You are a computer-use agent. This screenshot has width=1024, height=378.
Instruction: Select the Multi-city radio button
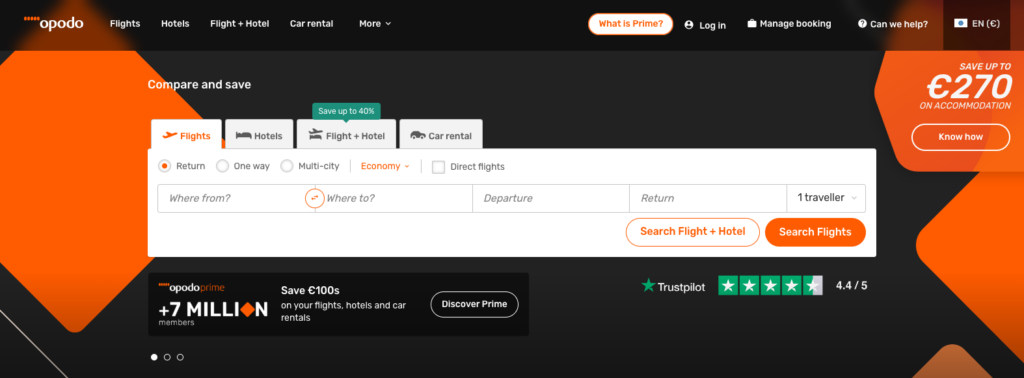pos(287,166)
